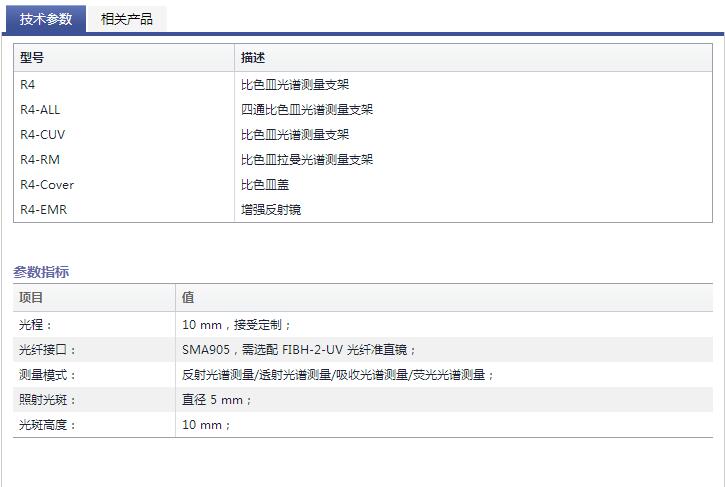
Task: Click the 比色皿盖 description cell
Action: [x=265, y=185]
